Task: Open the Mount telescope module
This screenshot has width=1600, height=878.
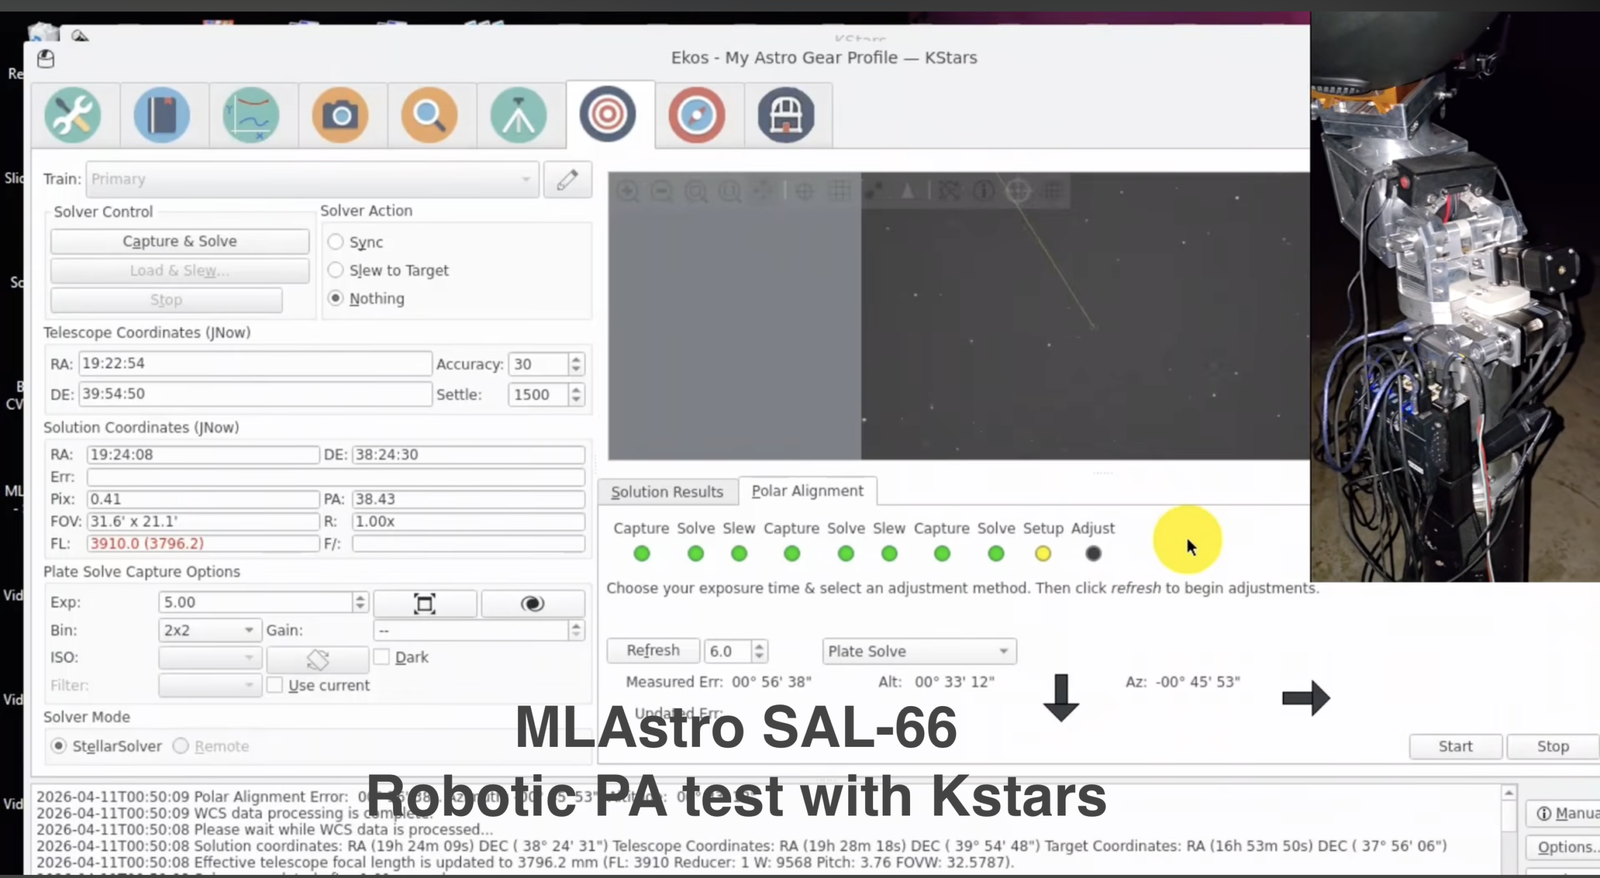Action: coord(518,115)
